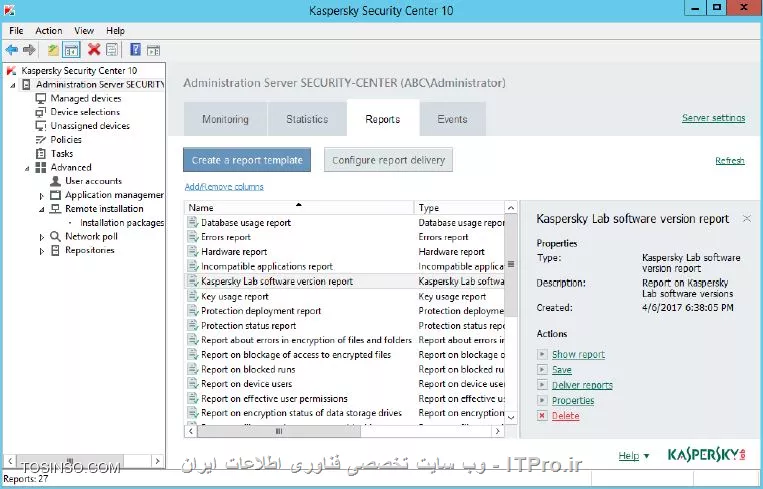Viewport: 763px width, 489px height.
Task: Open the Properties sheet toolbar icon
Action: click(x=111, y=50)
